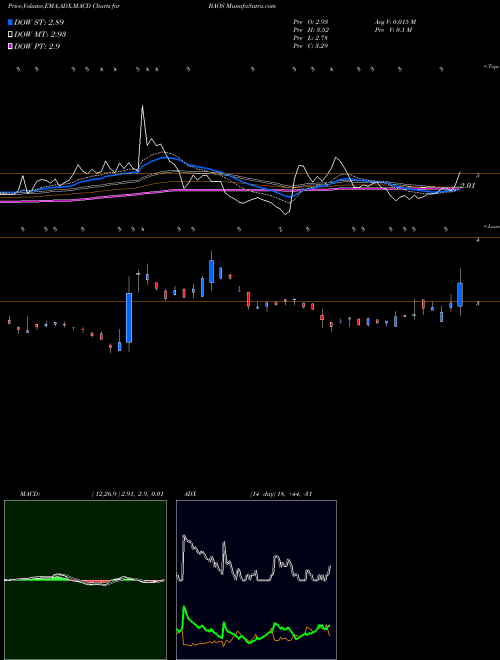Click the 'Avg V: 0.015 M' volume text
500x660 pixels.
(x=395, y=22)
